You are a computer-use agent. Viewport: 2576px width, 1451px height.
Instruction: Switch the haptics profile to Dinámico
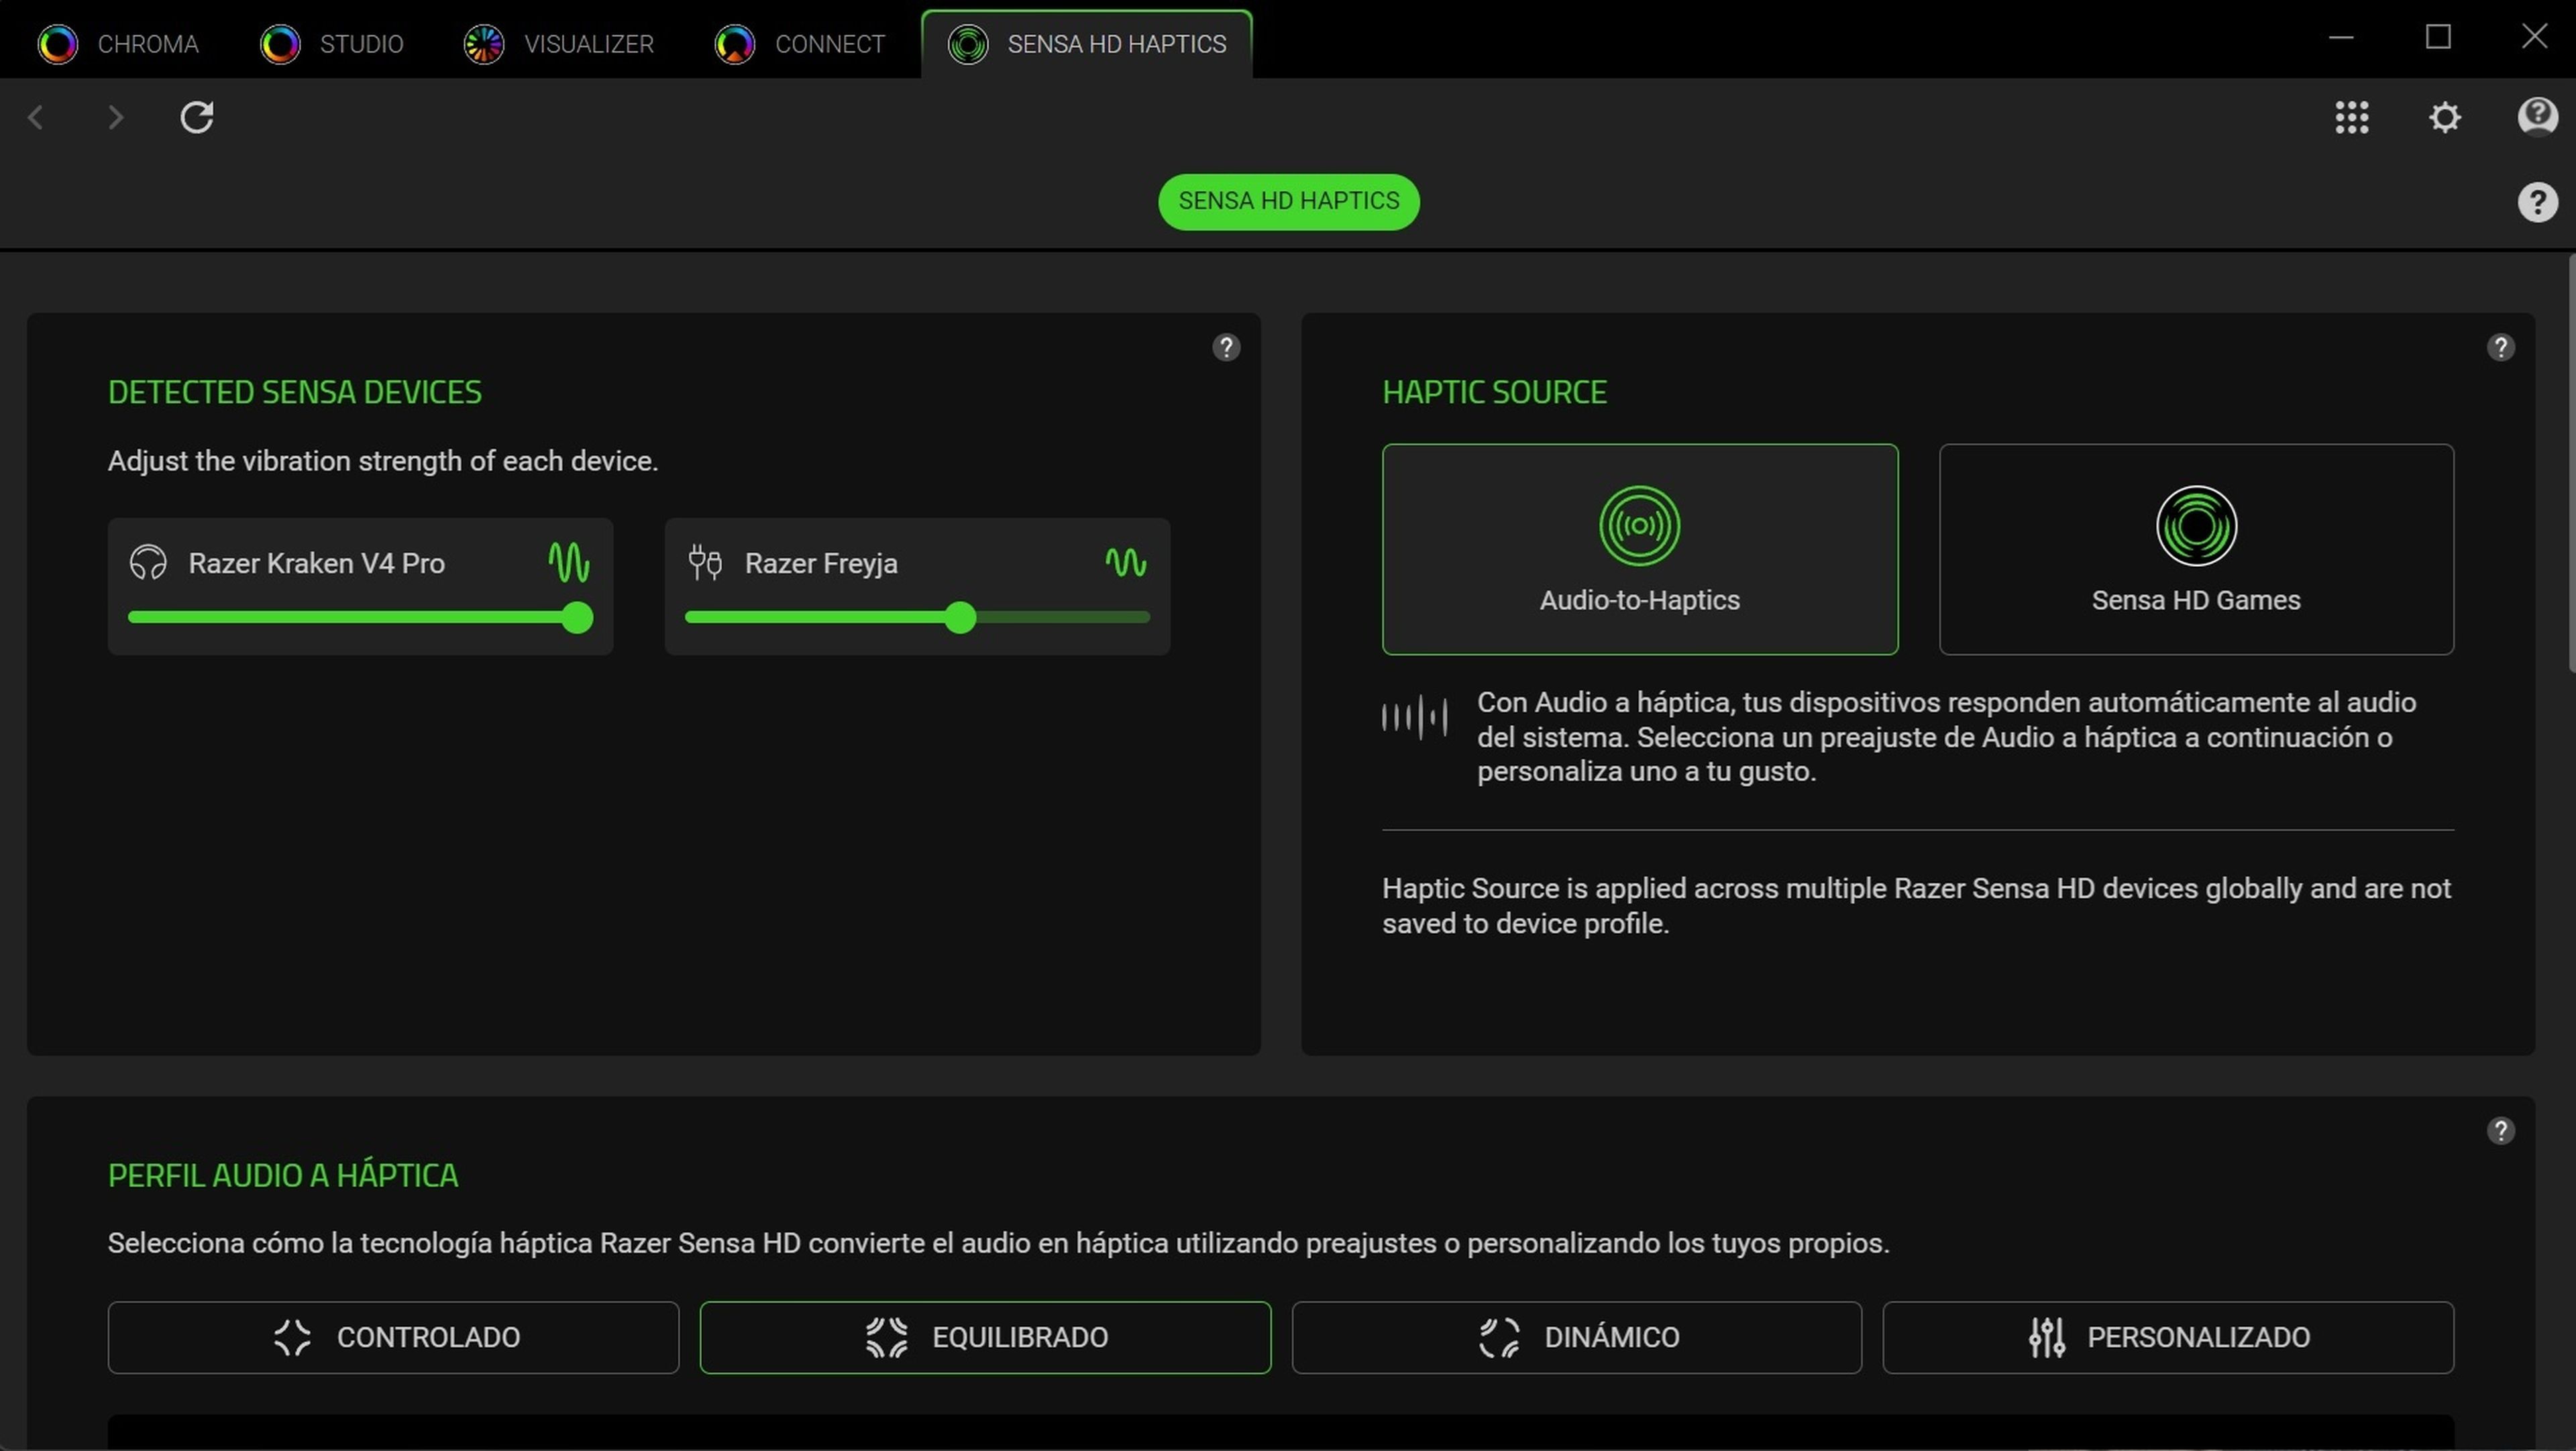pos(1577,1337)
